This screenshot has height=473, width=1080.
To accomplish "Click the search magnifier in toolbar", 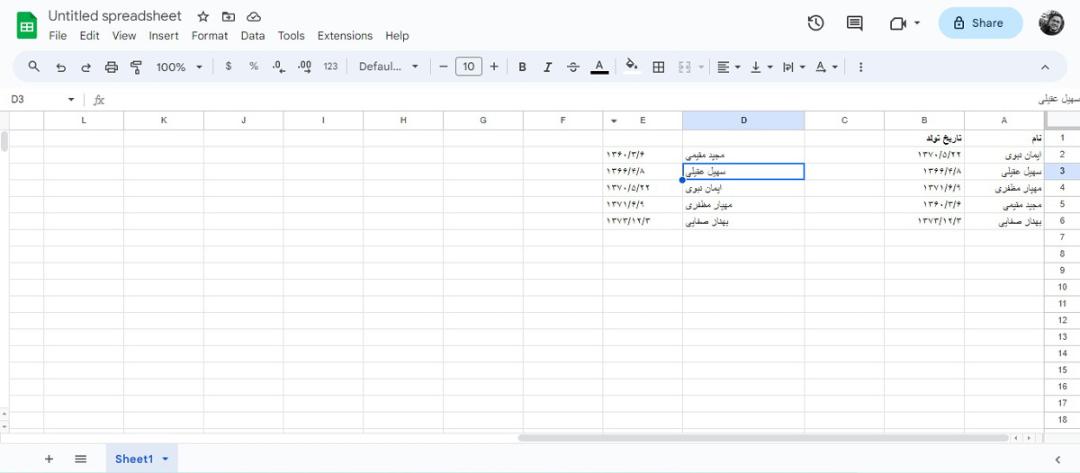I will click(x=34, y=66).
